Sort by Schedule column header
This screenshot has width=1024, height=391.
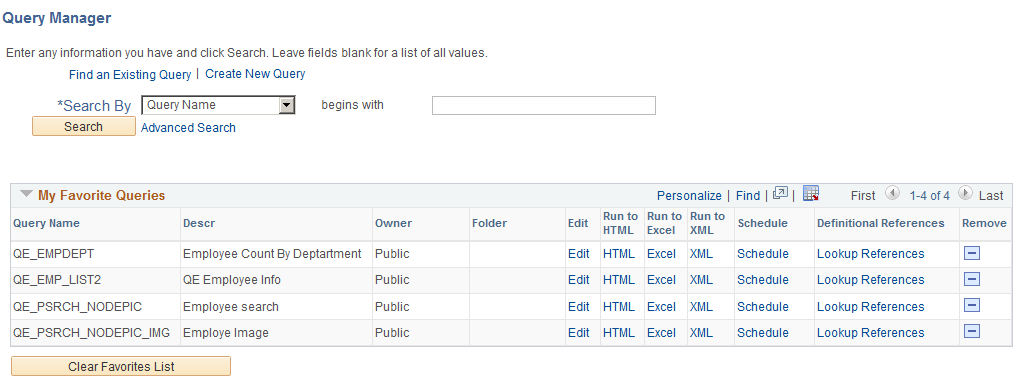[x=763, y=223]
